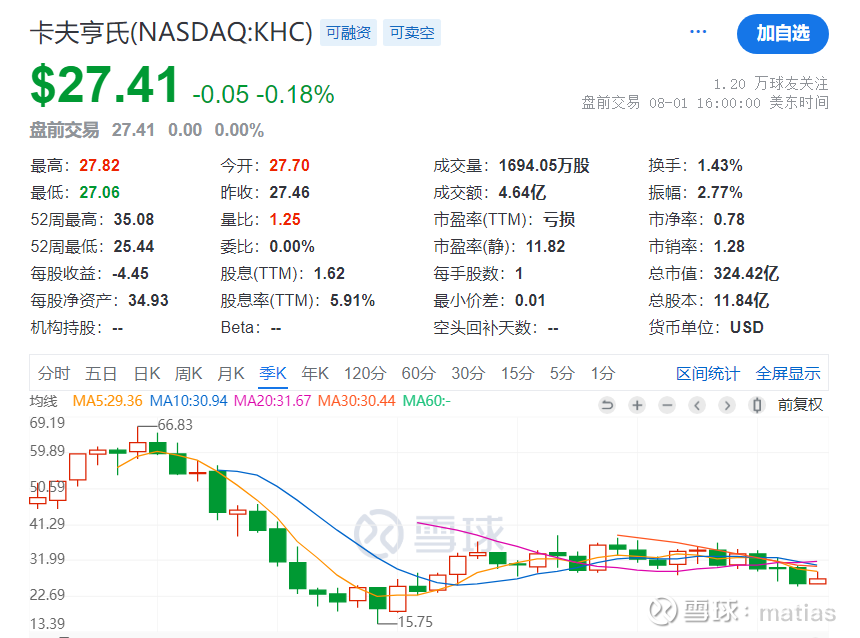Click the 成交额 value 4.64亿
The width and height of the screenshot is (860, 638).
click(x=522, y=193)
